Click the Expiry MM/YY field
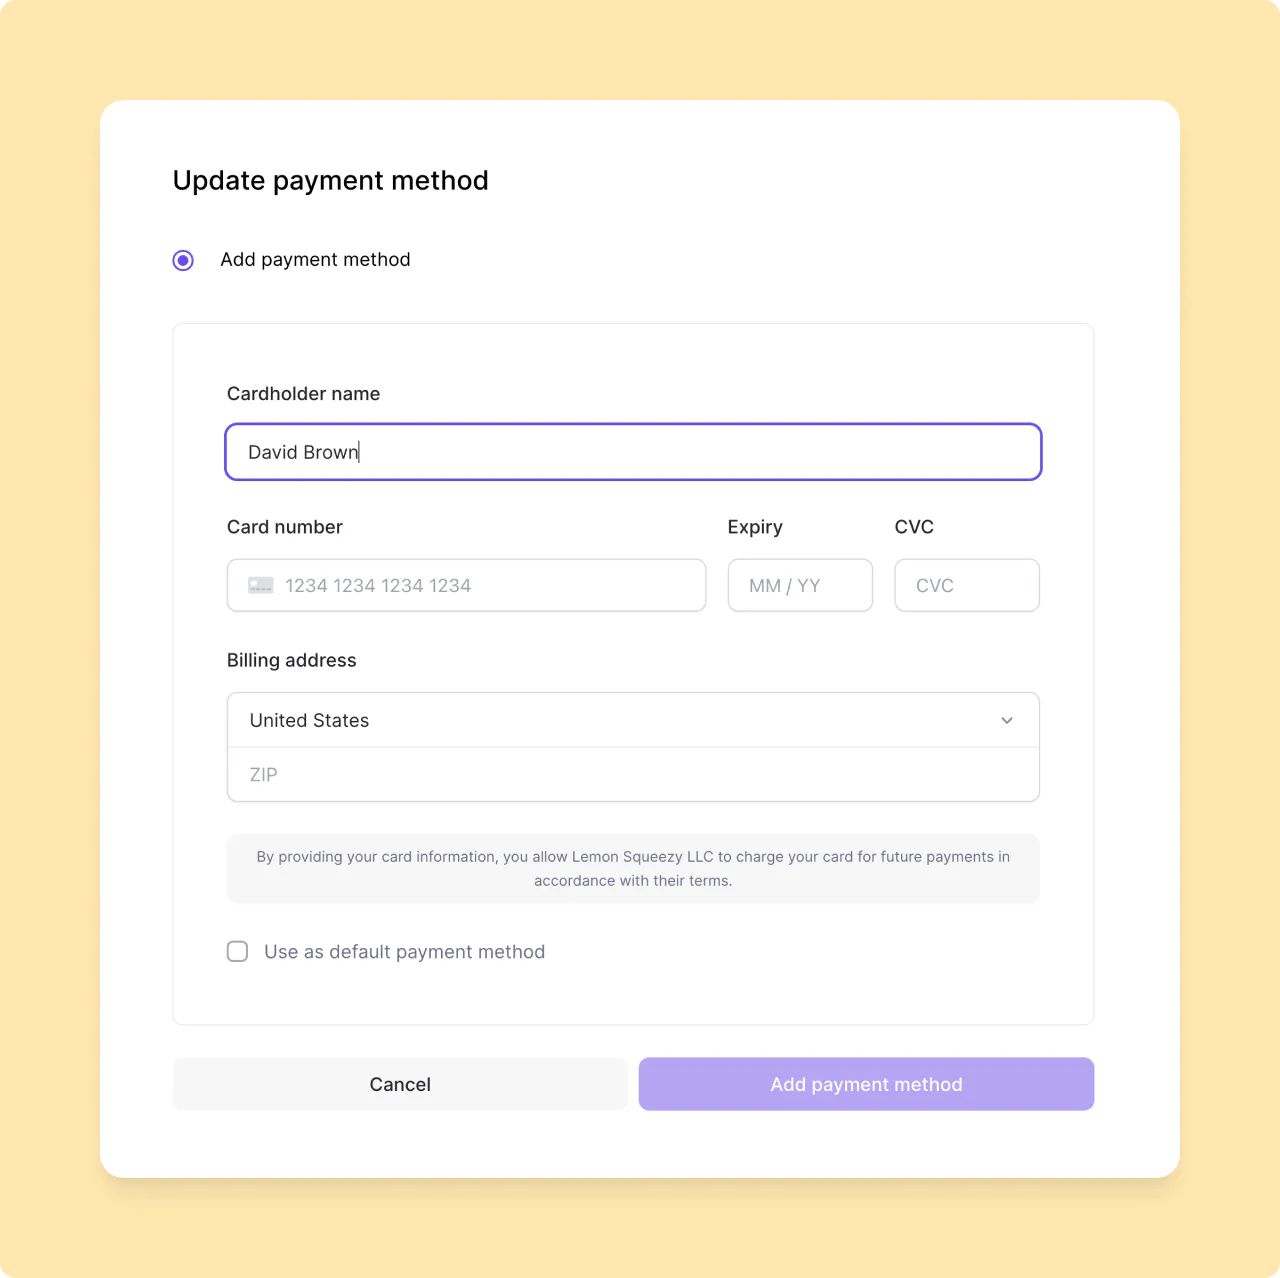 point(800,585)
